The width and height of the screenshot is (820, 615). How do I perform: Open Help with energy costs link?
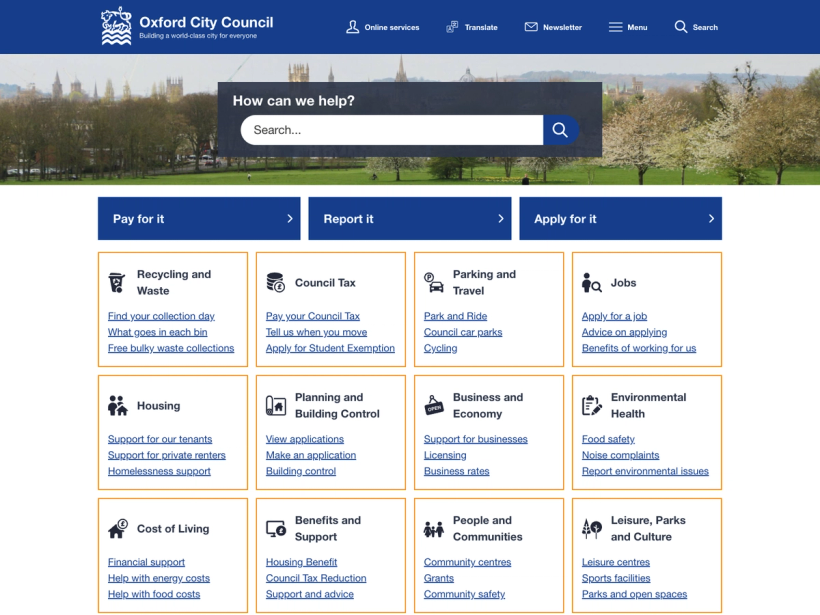coord(158,578)
